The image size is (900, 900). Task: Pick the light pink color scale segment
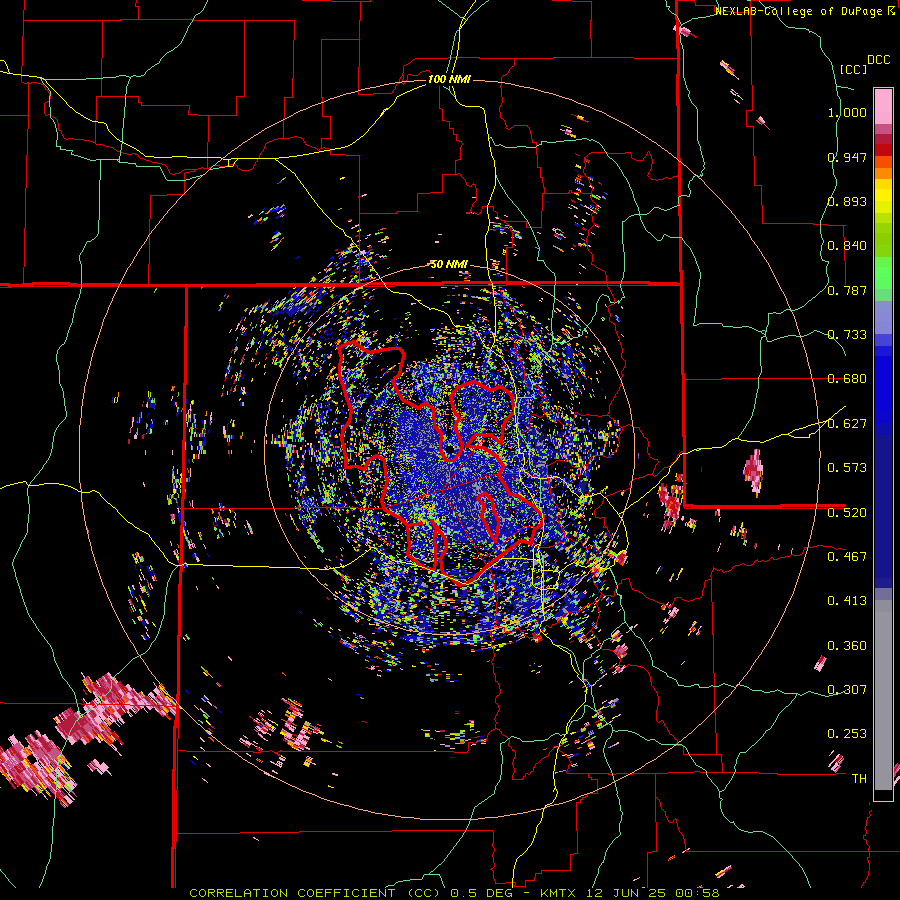tap(883, 106)
